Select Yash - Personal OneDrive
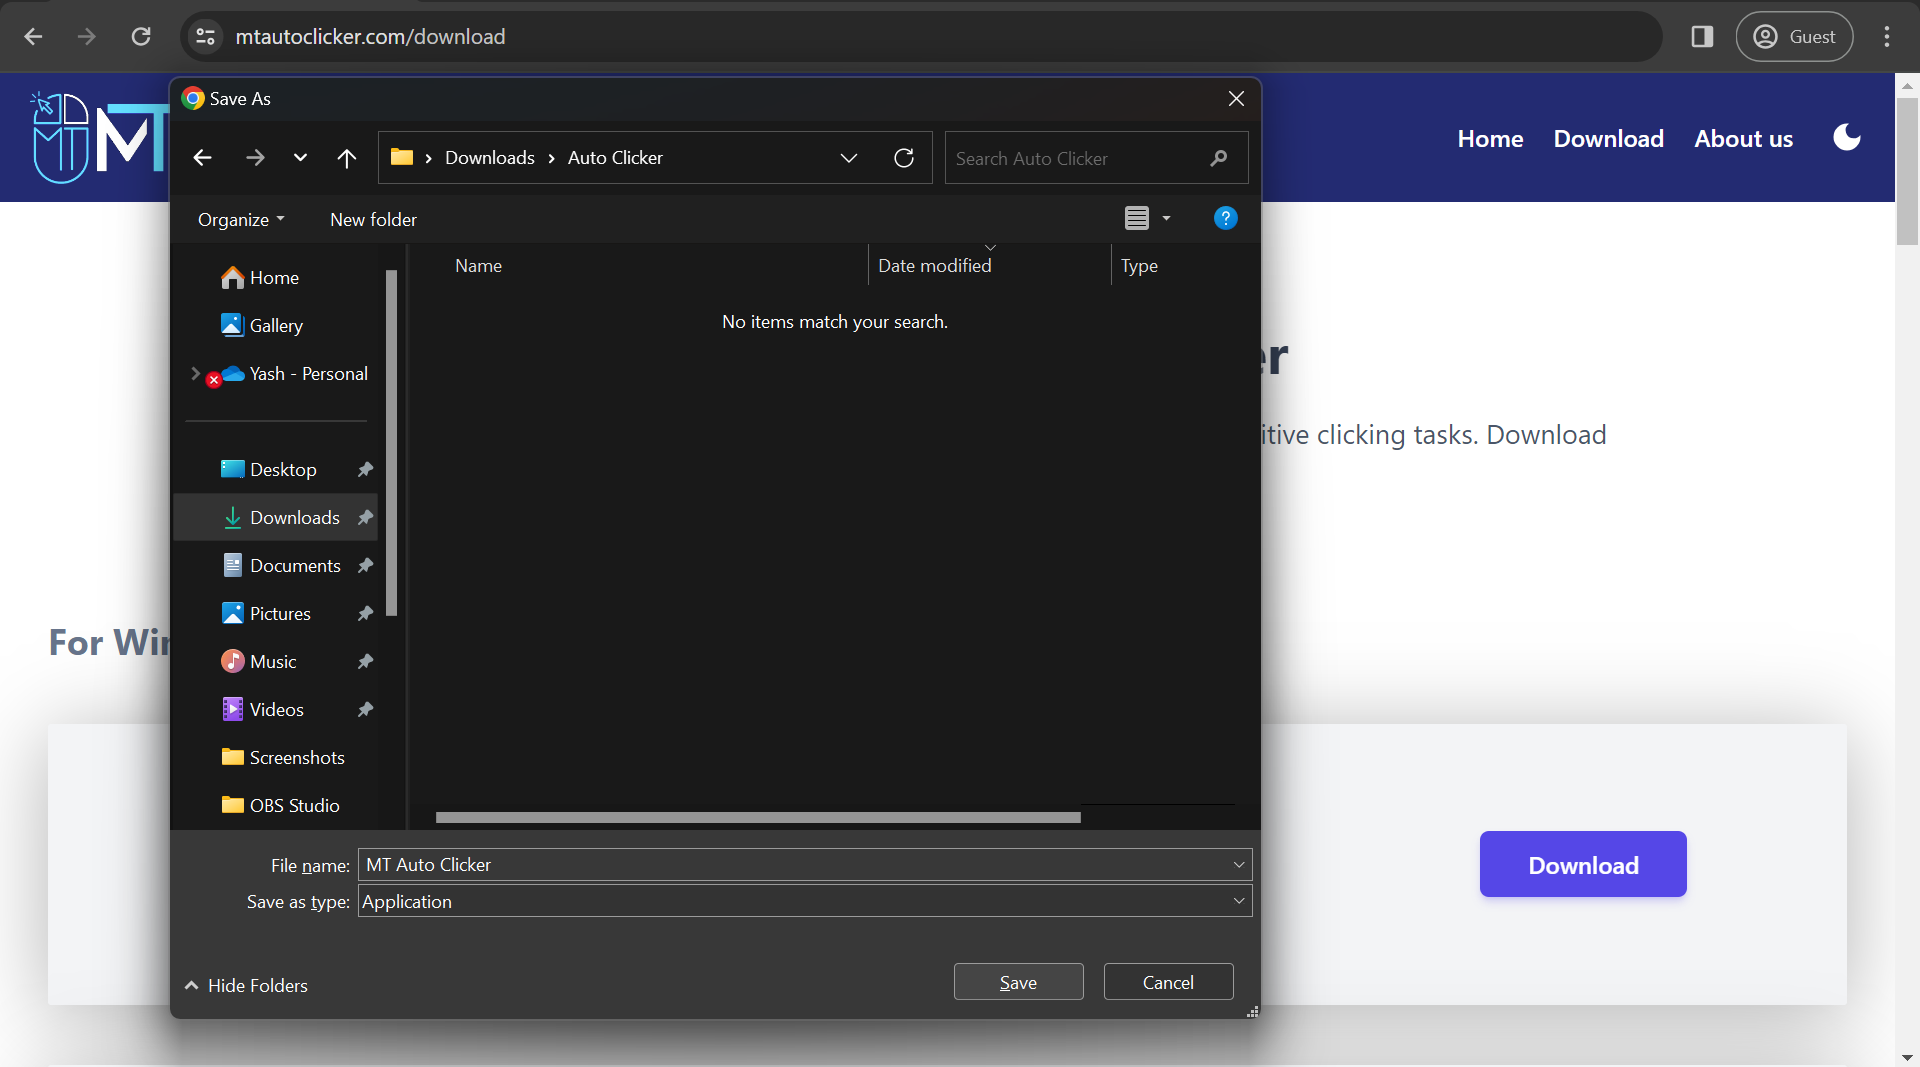The height and width of the screenshot is (1067, 1920). coord(308,374)
